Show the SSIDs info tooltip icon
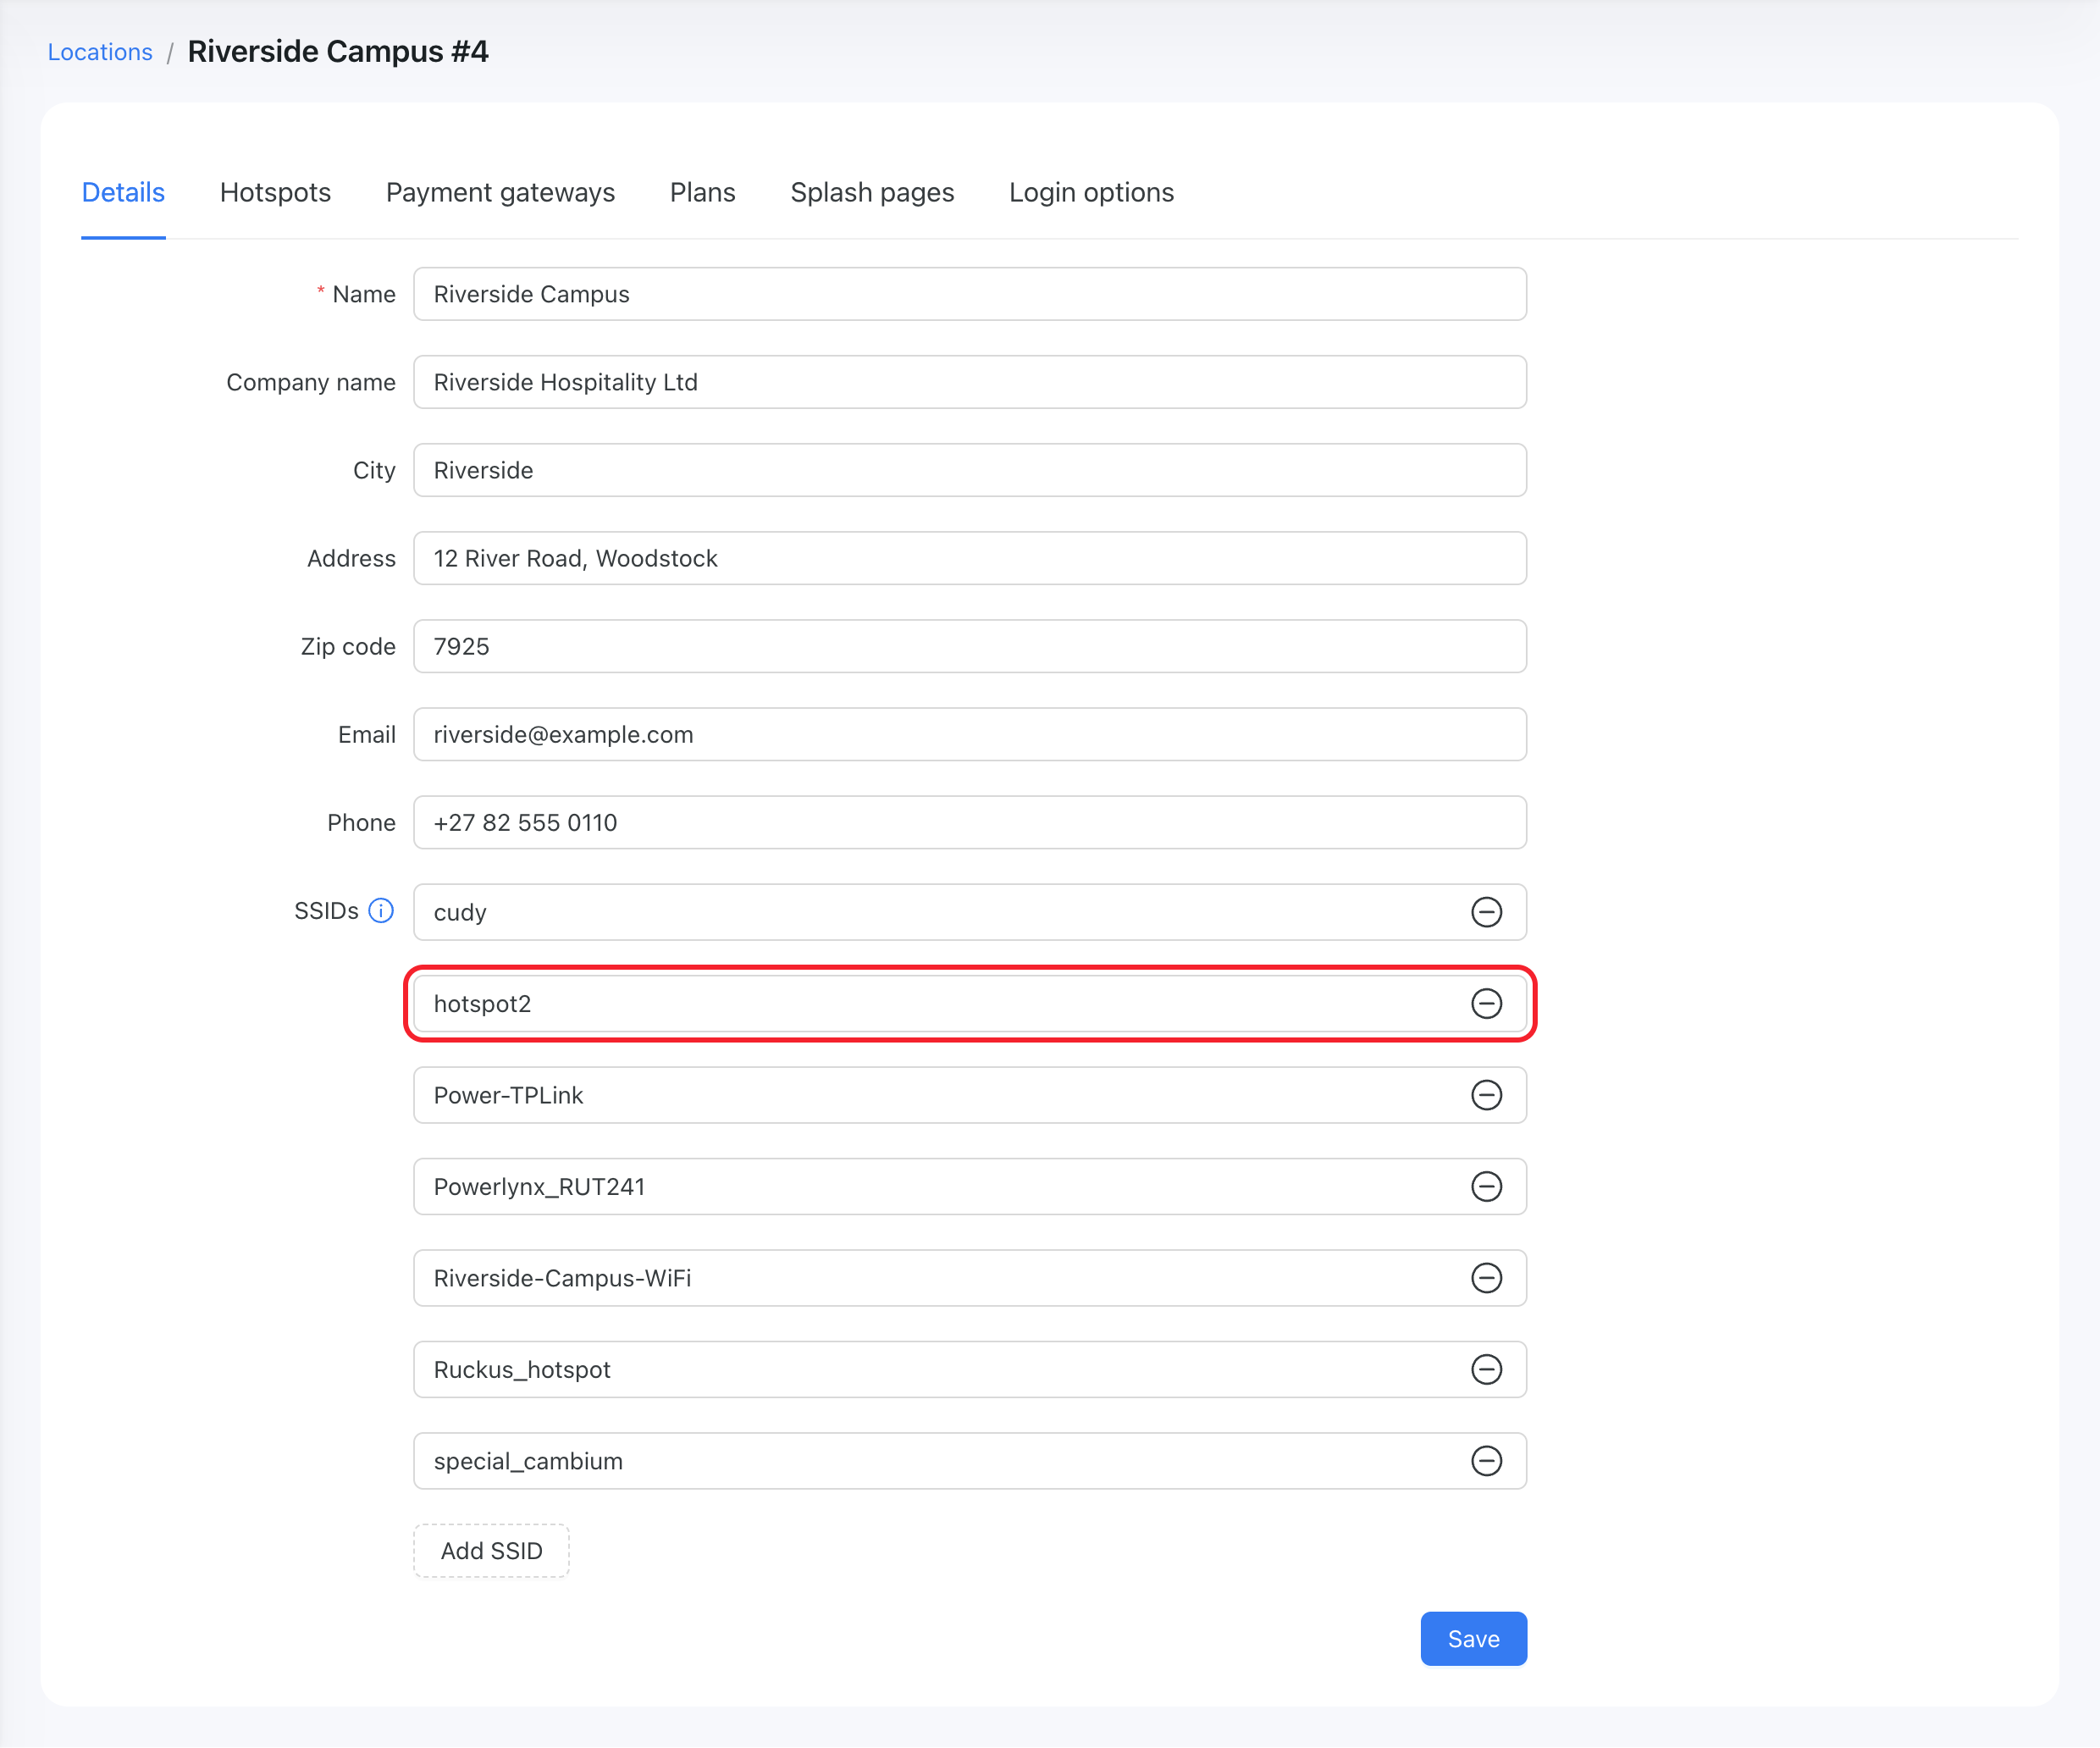 pos(381,911)
